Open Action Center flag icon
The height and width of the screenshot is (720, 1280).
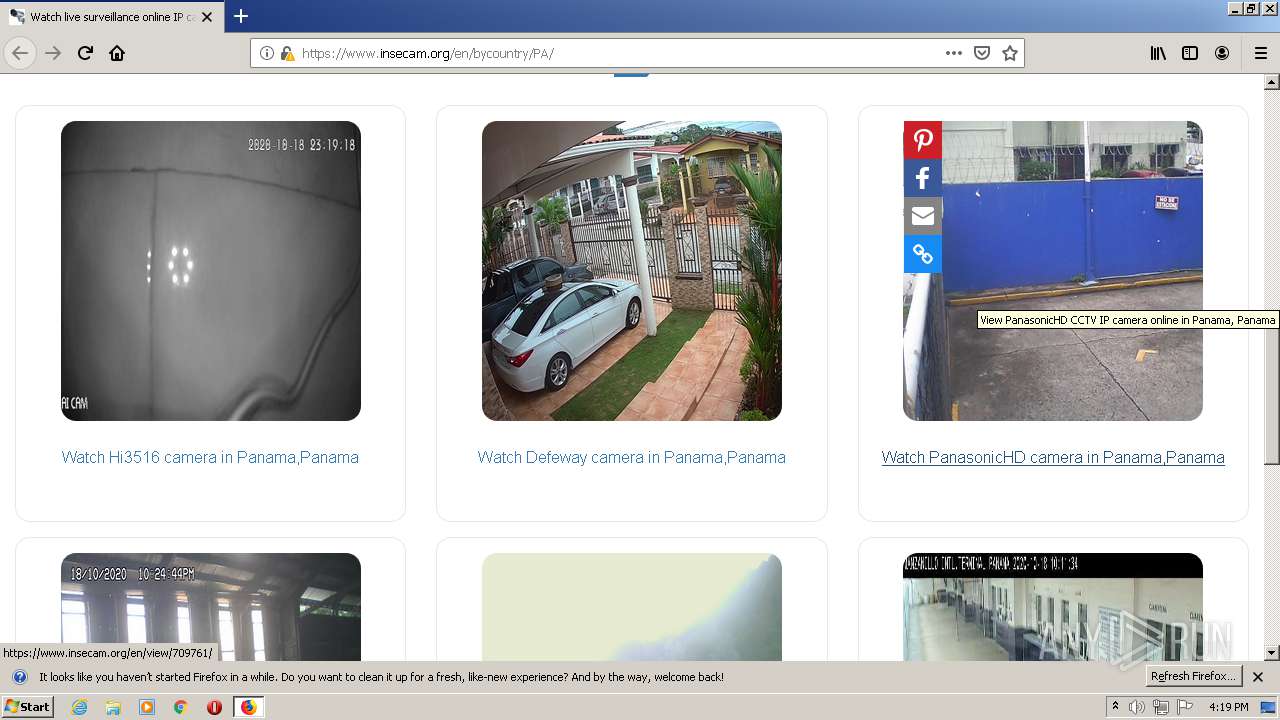coord(1185,707)
